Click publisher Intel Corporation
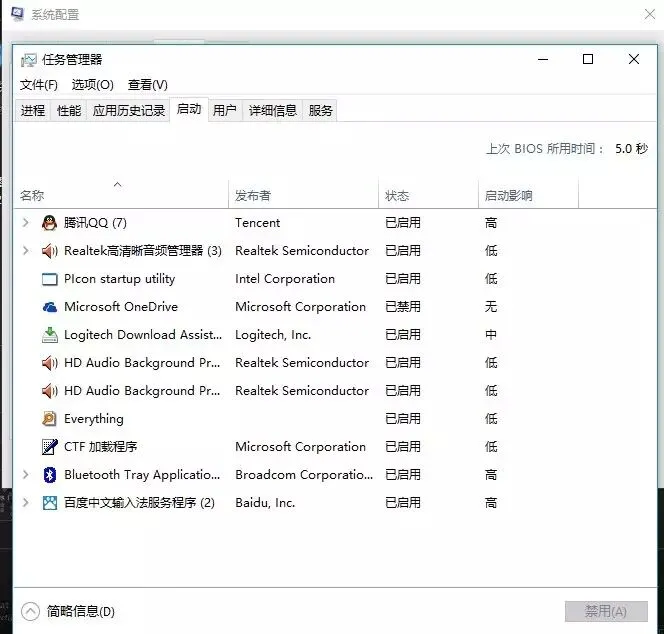664x634 pixels. [x=285, y=279]
